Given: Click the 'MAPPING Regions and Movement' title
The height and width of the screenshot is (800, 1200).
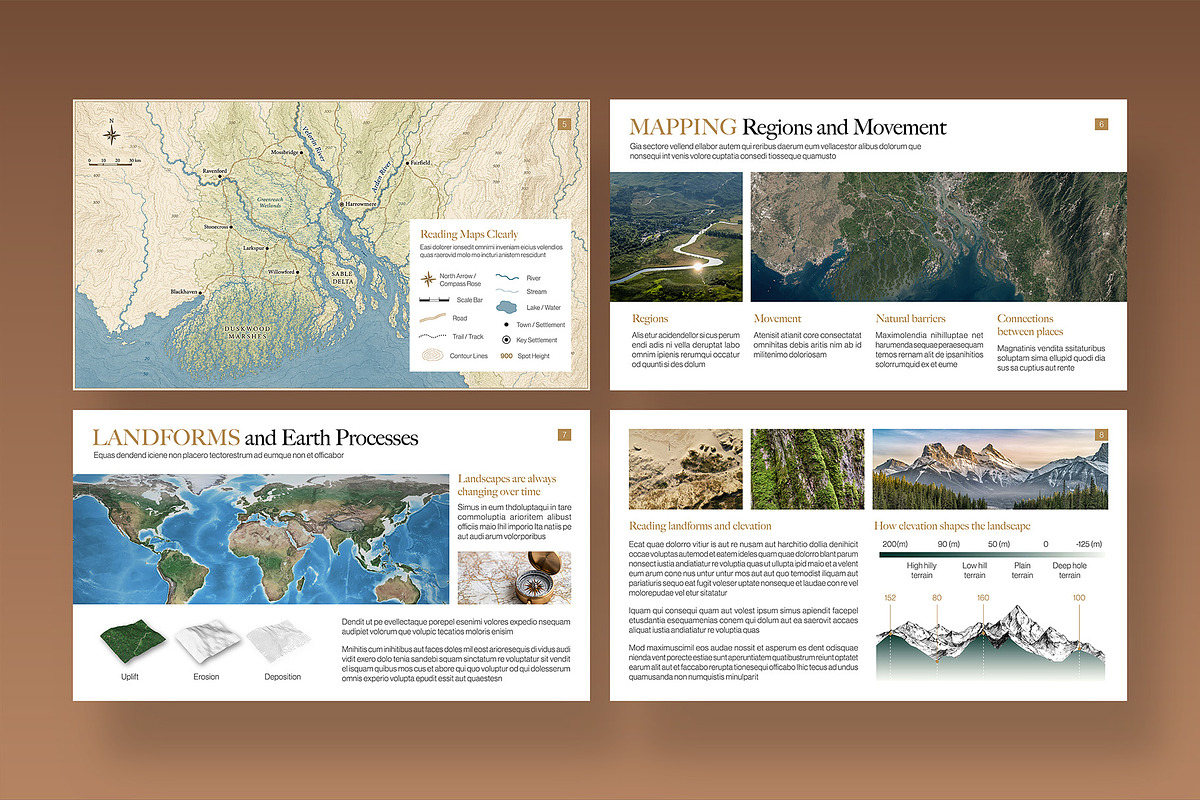Looking at the screenshot, I should coord(788,127).
